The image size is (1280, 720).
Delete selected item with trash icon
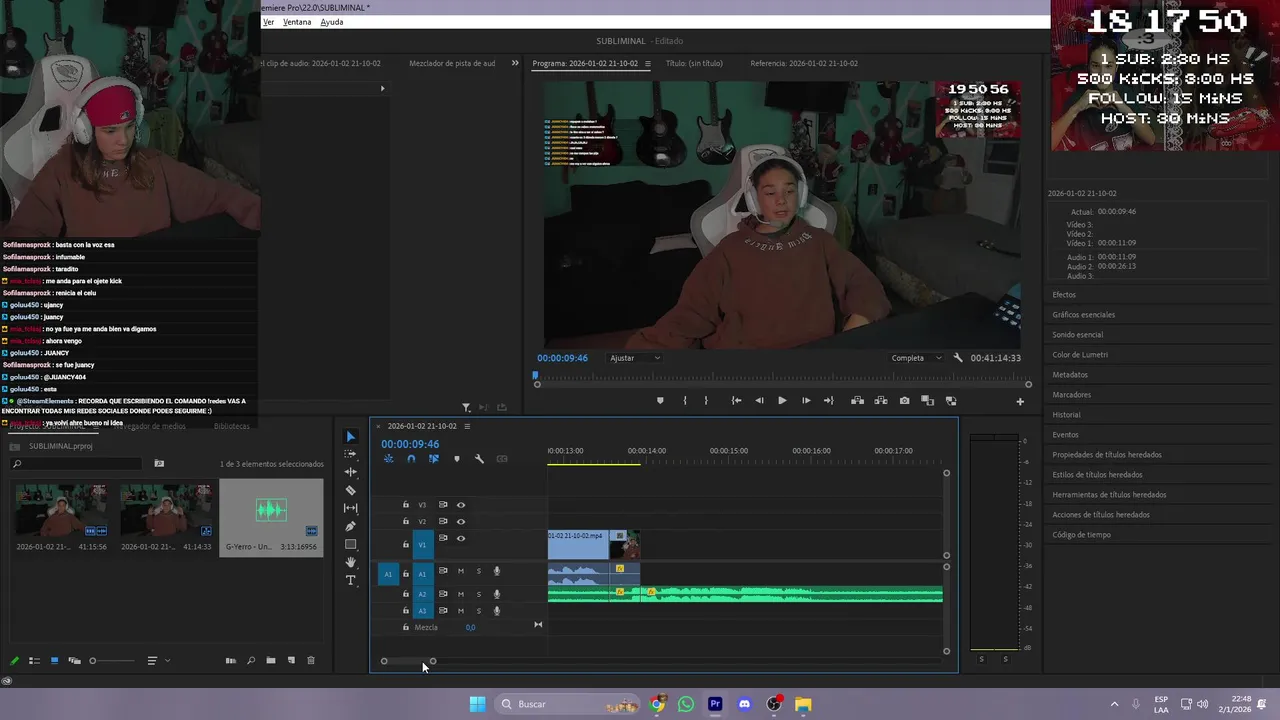point(311,661)
